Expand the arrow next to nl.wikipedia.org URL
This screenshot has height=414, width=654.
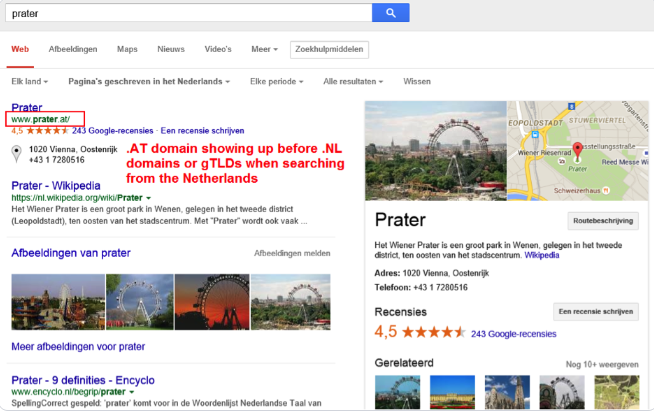[148, 198]
